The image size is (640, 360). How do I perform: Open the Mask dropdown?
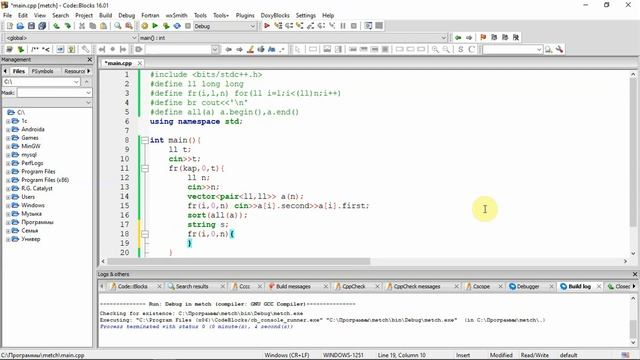point(88,93)
